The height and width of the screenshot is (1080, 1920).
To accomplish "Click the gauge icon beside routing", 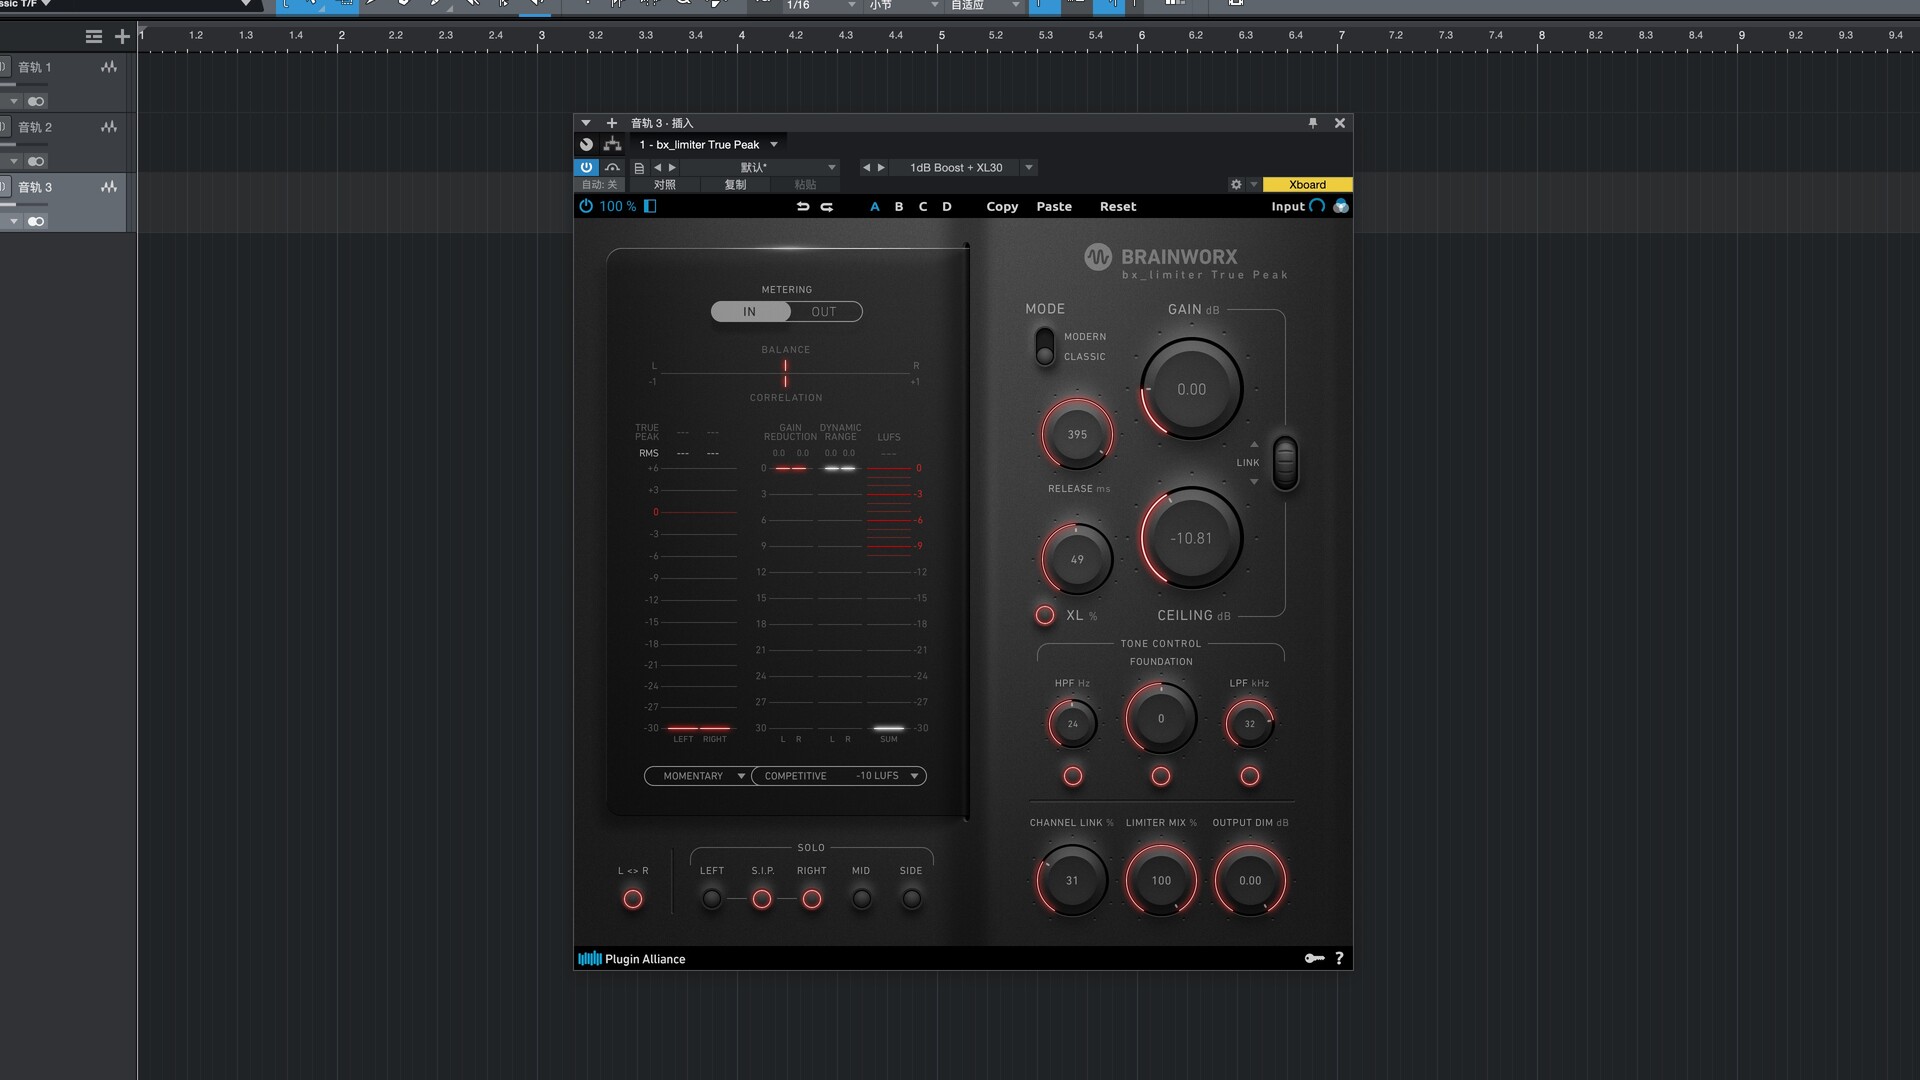I will coord(587,145).
